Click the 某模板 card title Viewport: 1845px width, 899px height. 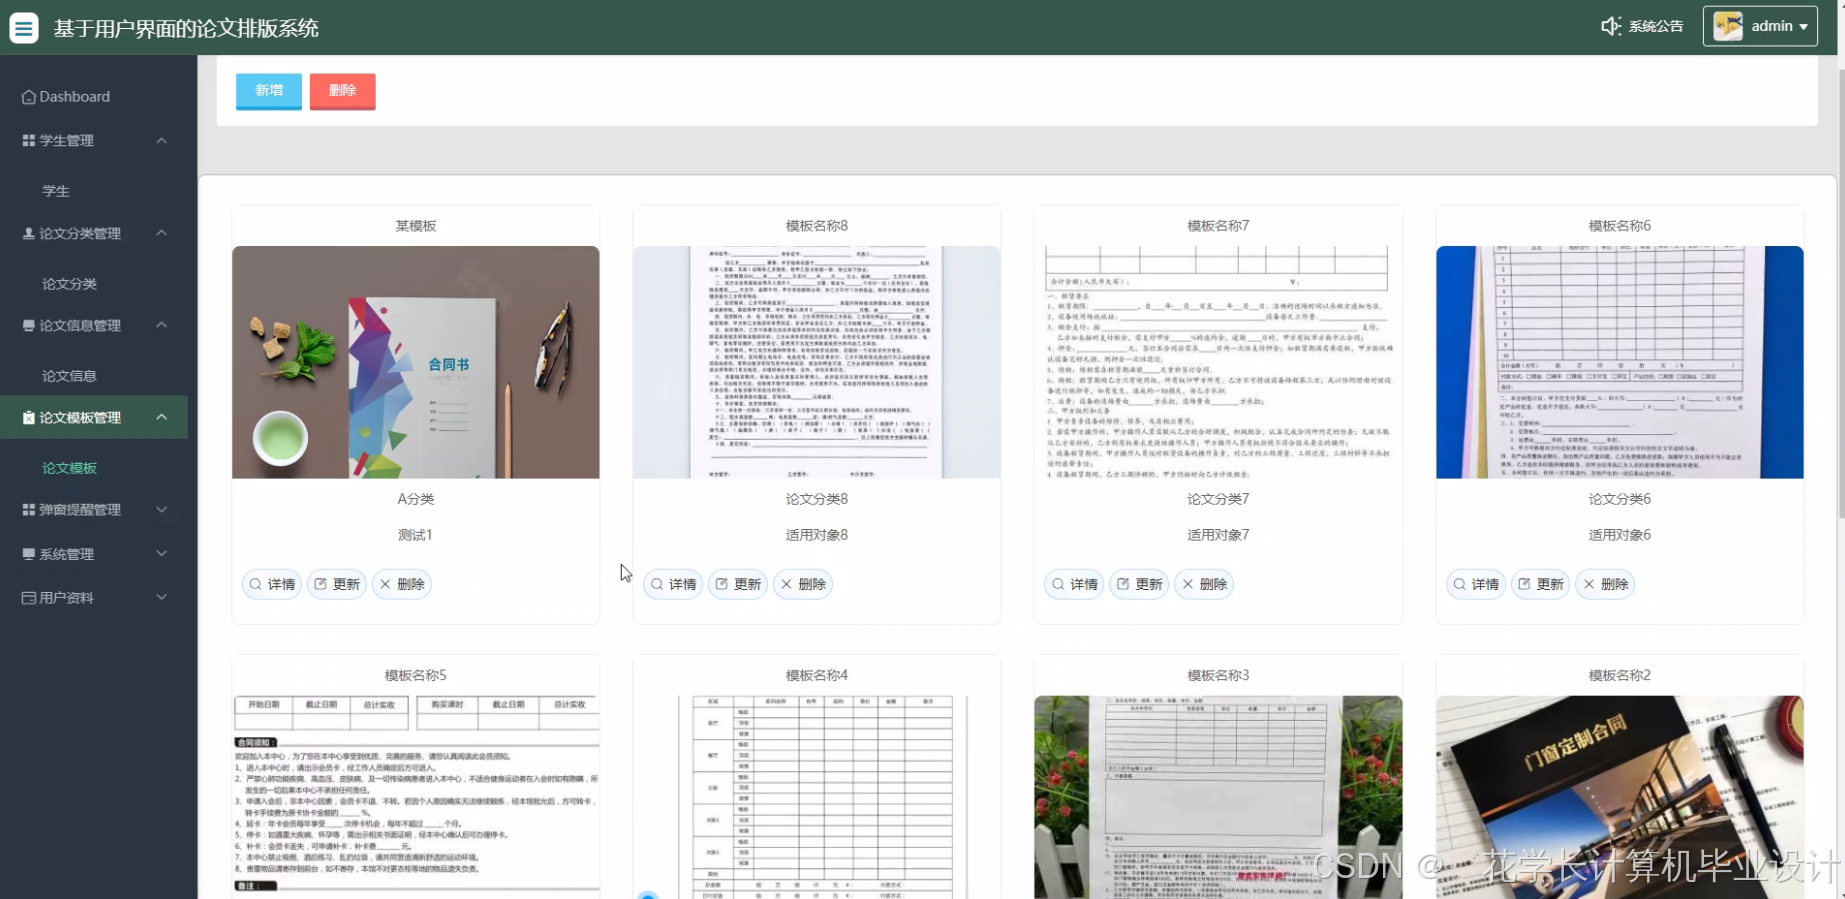(x=416, y=226)
